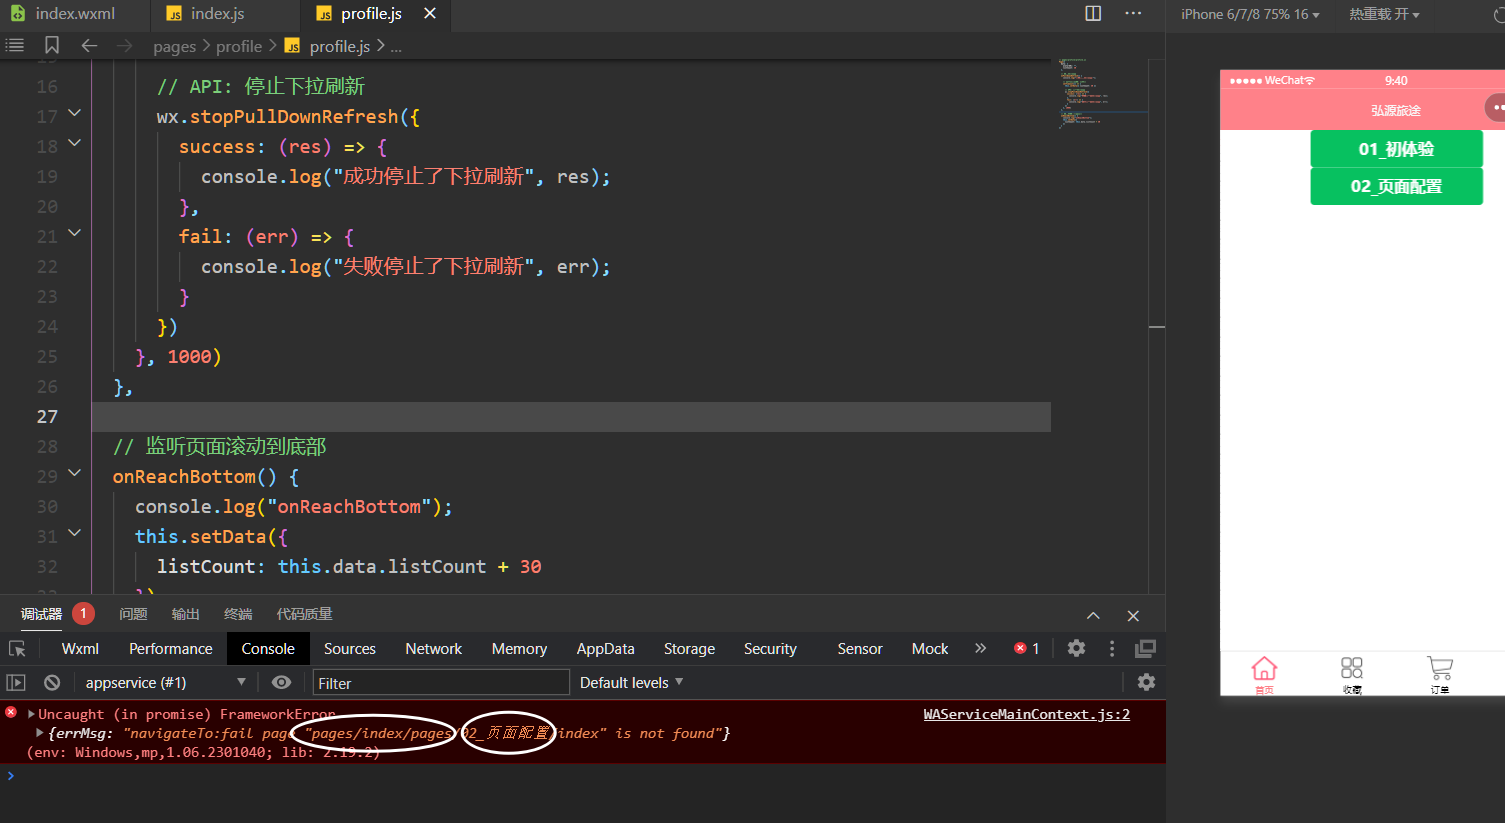
Task: Click the split editor icon
Action: coord(1093,13)
